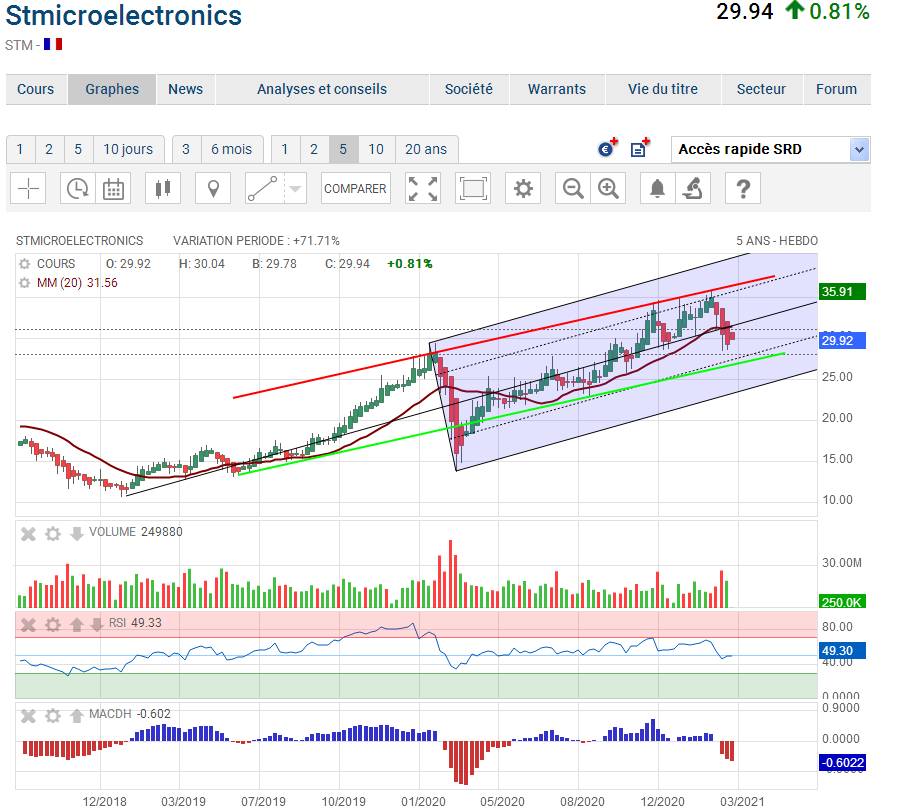Add to portfolio euro plus icon
912x812 pixels.
click(x=607, y=148)
